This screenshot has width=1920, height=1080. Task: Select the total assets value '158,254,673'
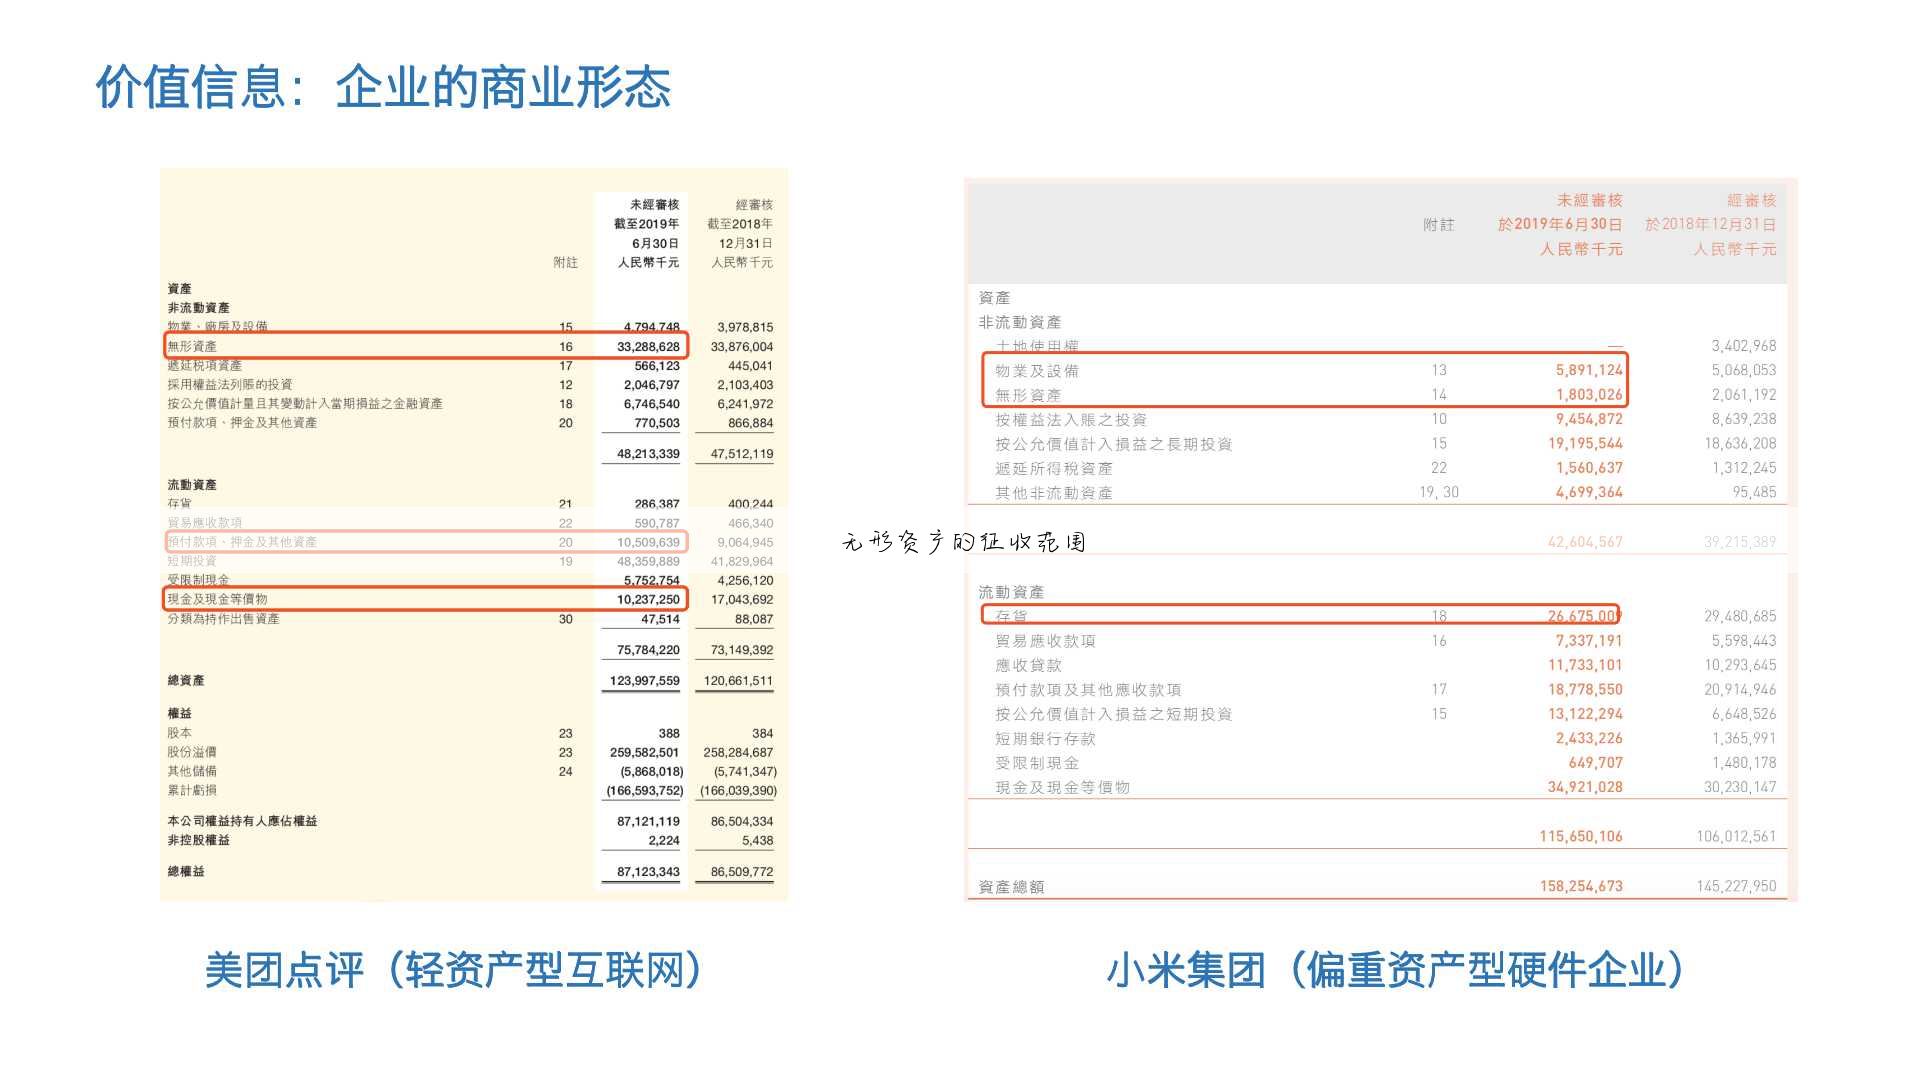pos(1581,887)
